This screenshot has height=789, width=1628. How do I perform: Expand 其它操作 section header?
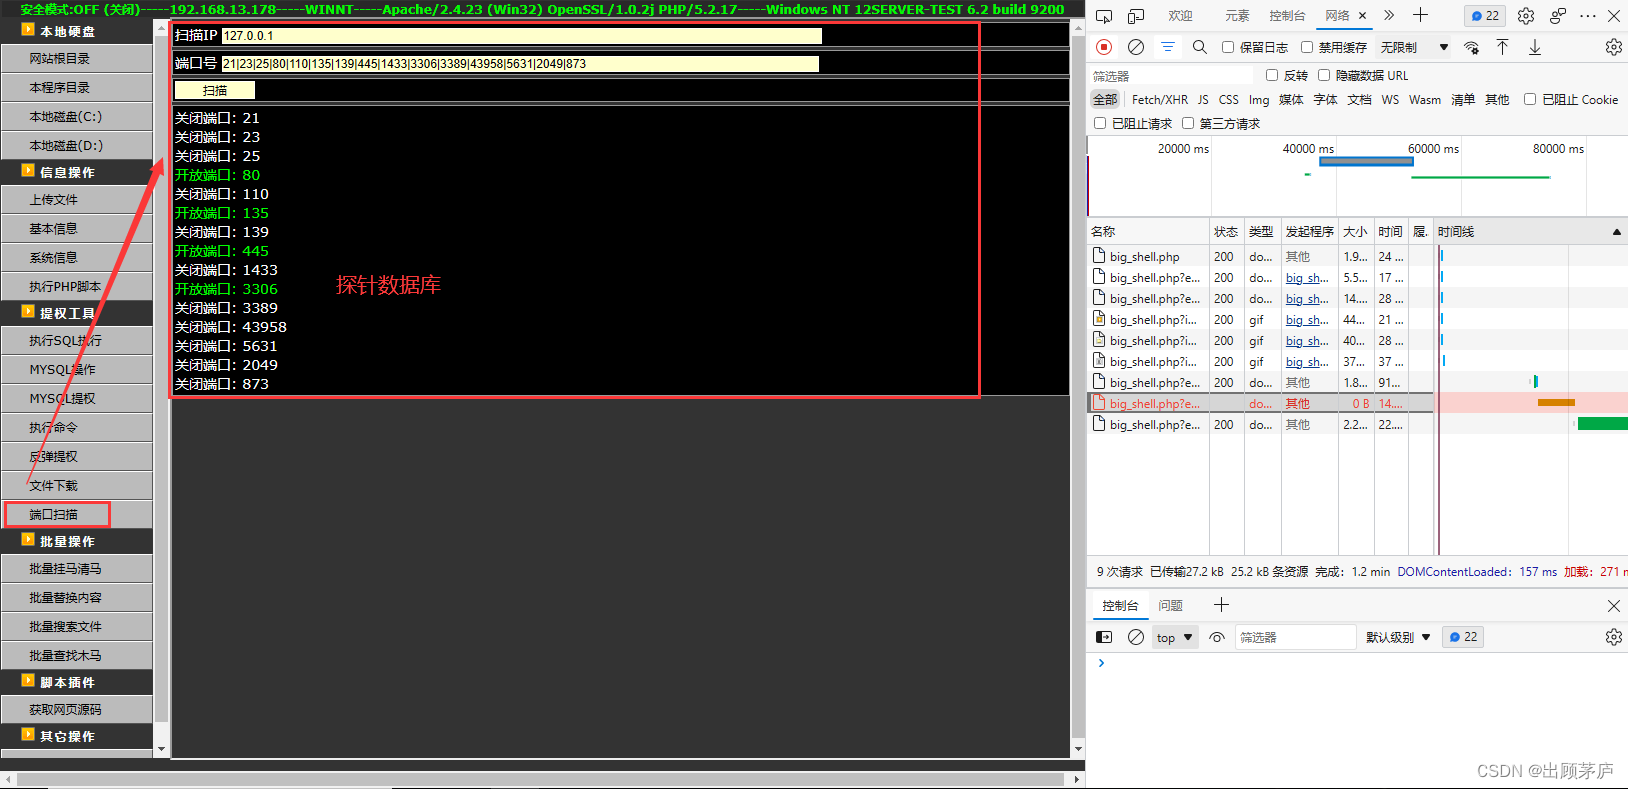coord(76,736)
